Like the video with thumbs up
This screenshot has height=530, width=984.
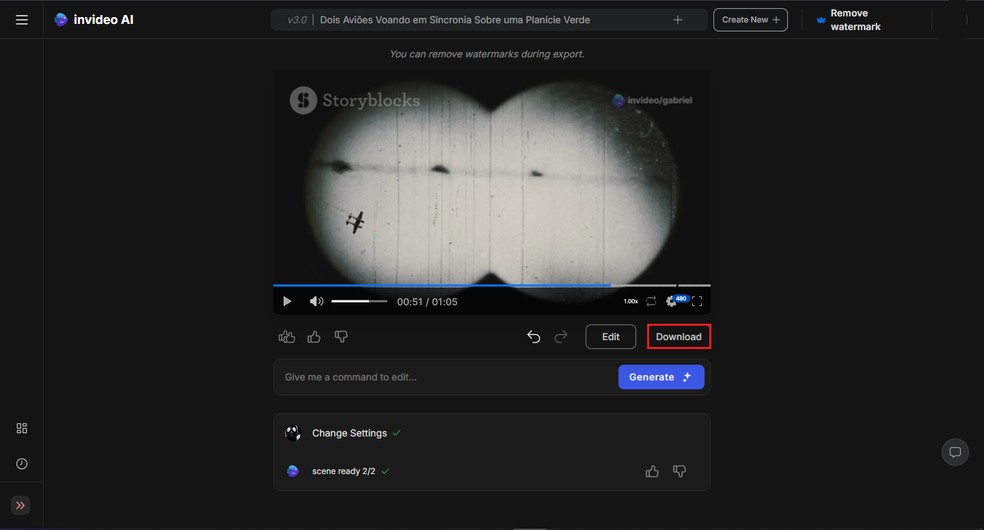[314, 337]
